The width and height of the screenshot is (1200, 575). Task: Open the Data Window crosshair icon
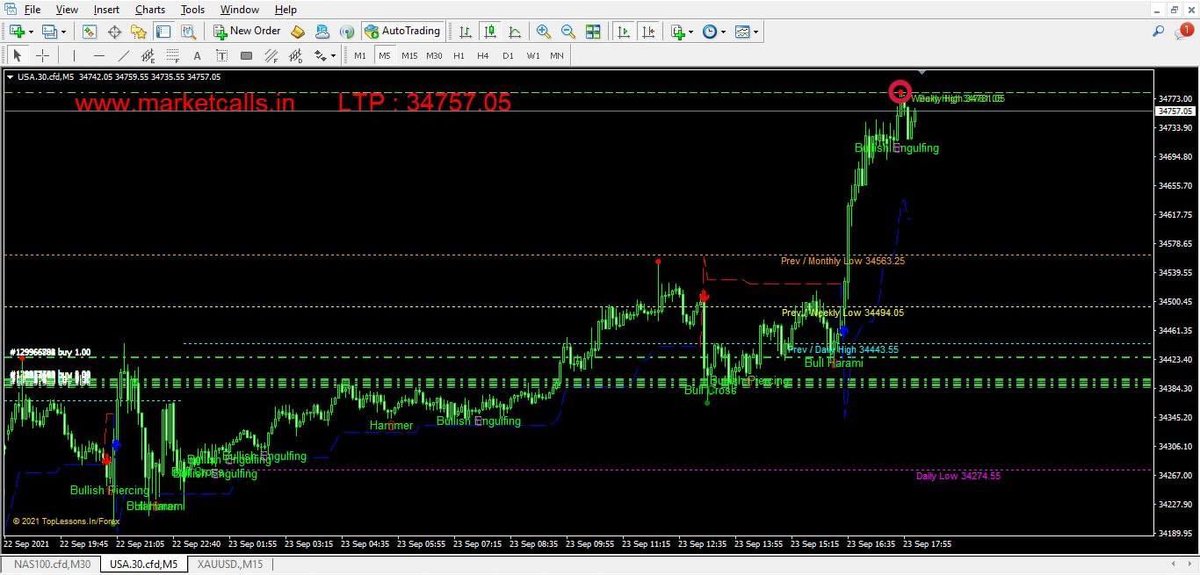point(115,31)
